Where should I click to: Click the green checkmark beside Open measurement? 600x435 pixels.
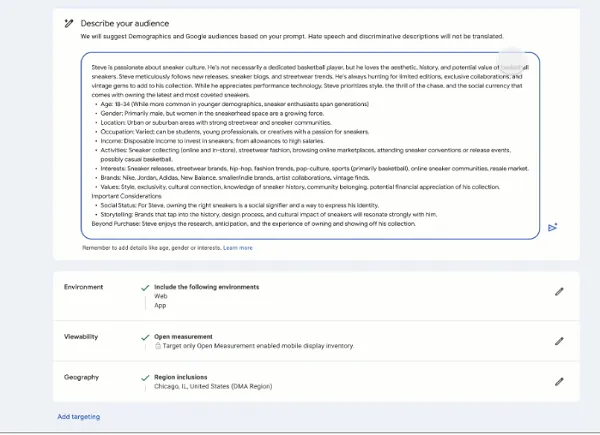click(x=146, y=336)
